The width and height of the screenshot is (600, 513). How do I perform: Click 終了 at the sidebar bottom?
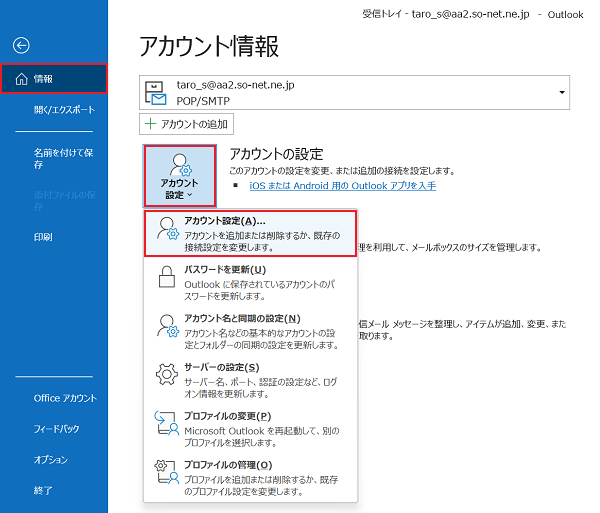point(43,490)
